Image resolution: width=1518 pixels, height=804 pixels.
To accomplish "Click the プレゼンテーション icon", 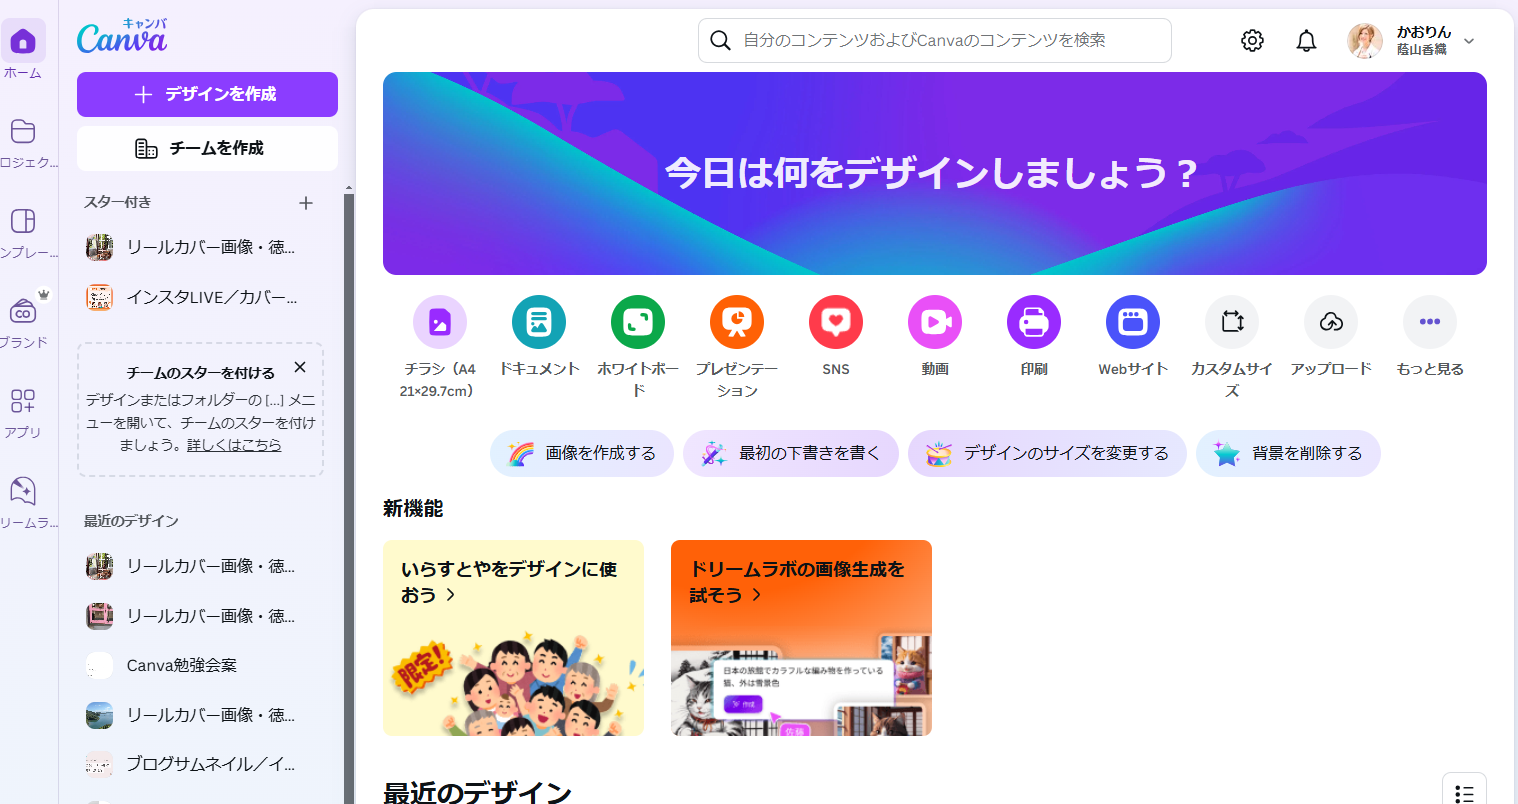I will click(736, 322).
